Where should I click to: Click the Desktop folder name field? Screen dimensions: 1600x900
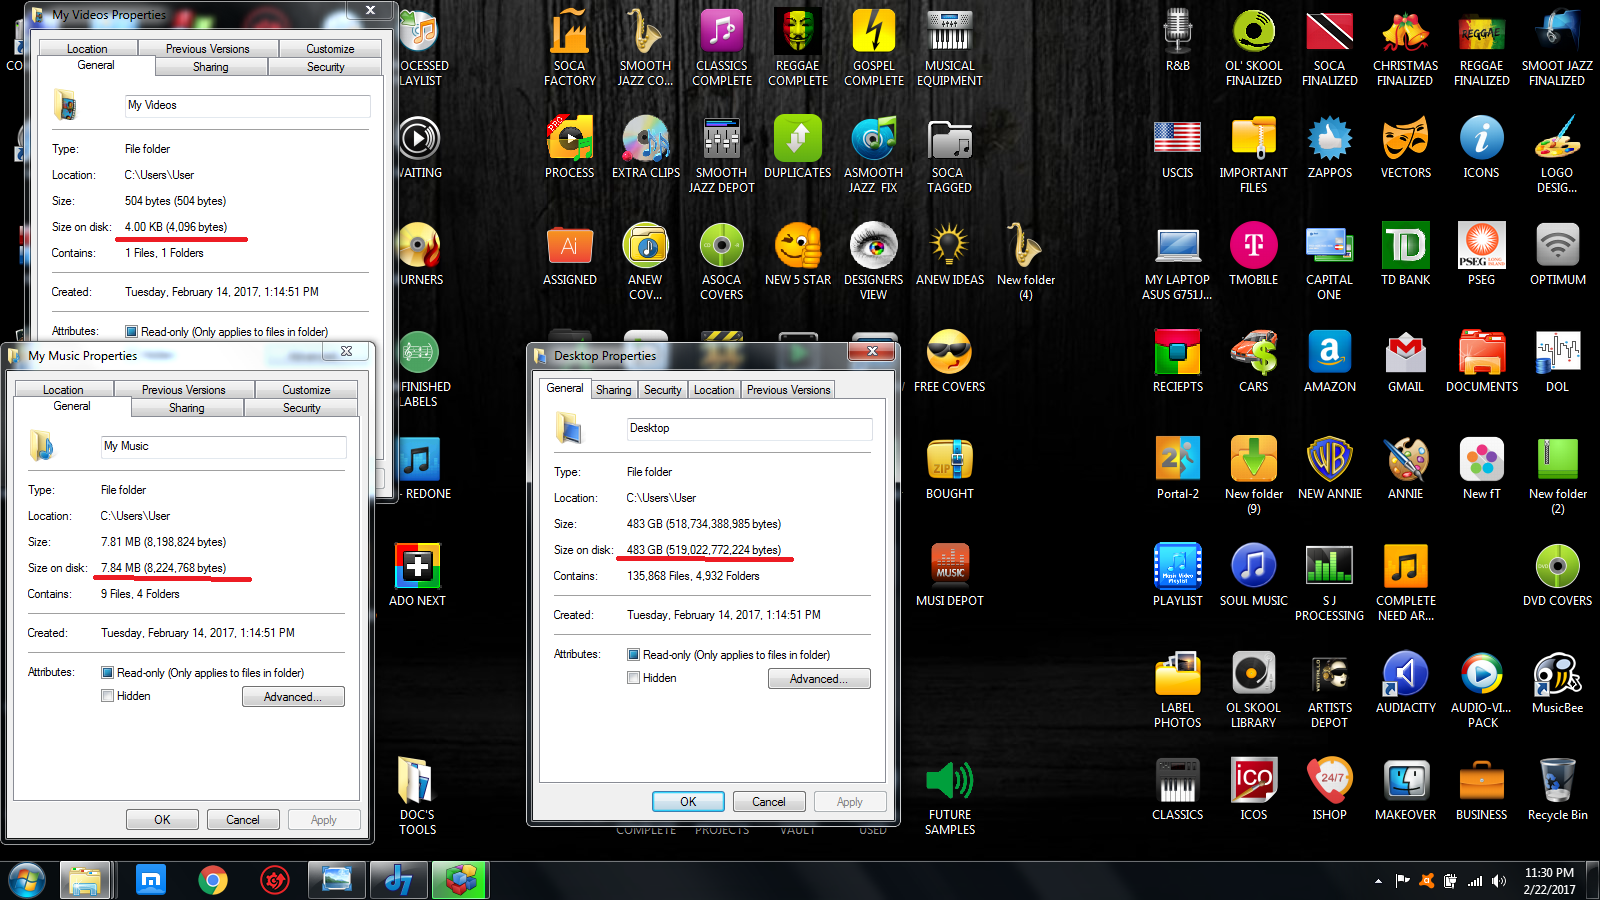[x=748, y=429]
